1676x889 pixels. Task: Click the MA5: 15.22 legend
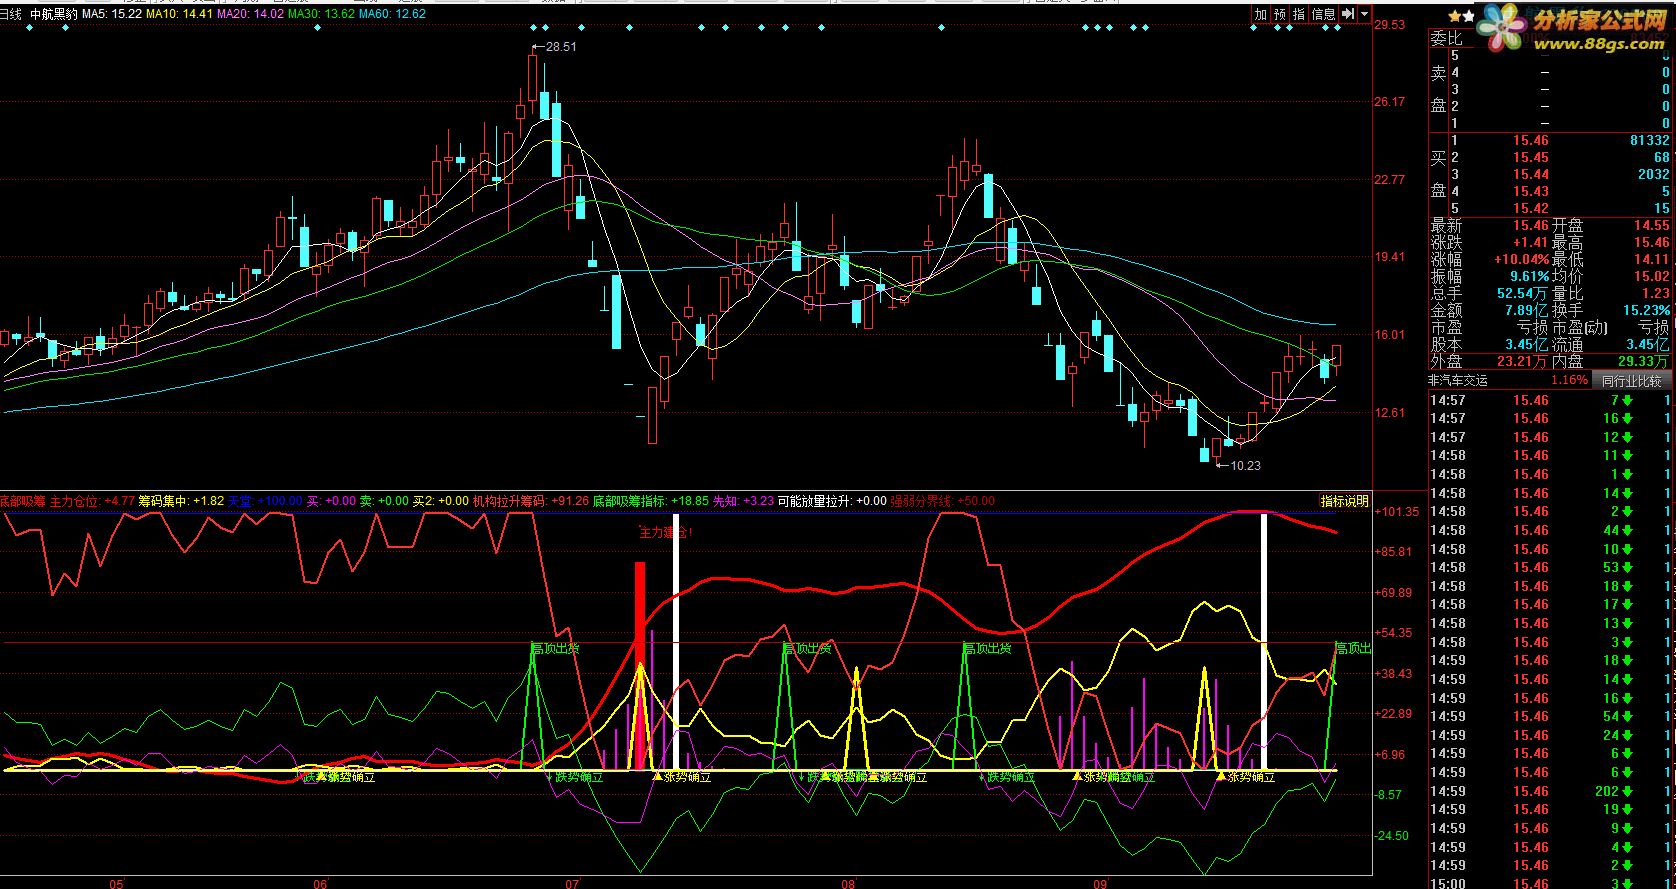pyautogui.click(x=111, y=14)
